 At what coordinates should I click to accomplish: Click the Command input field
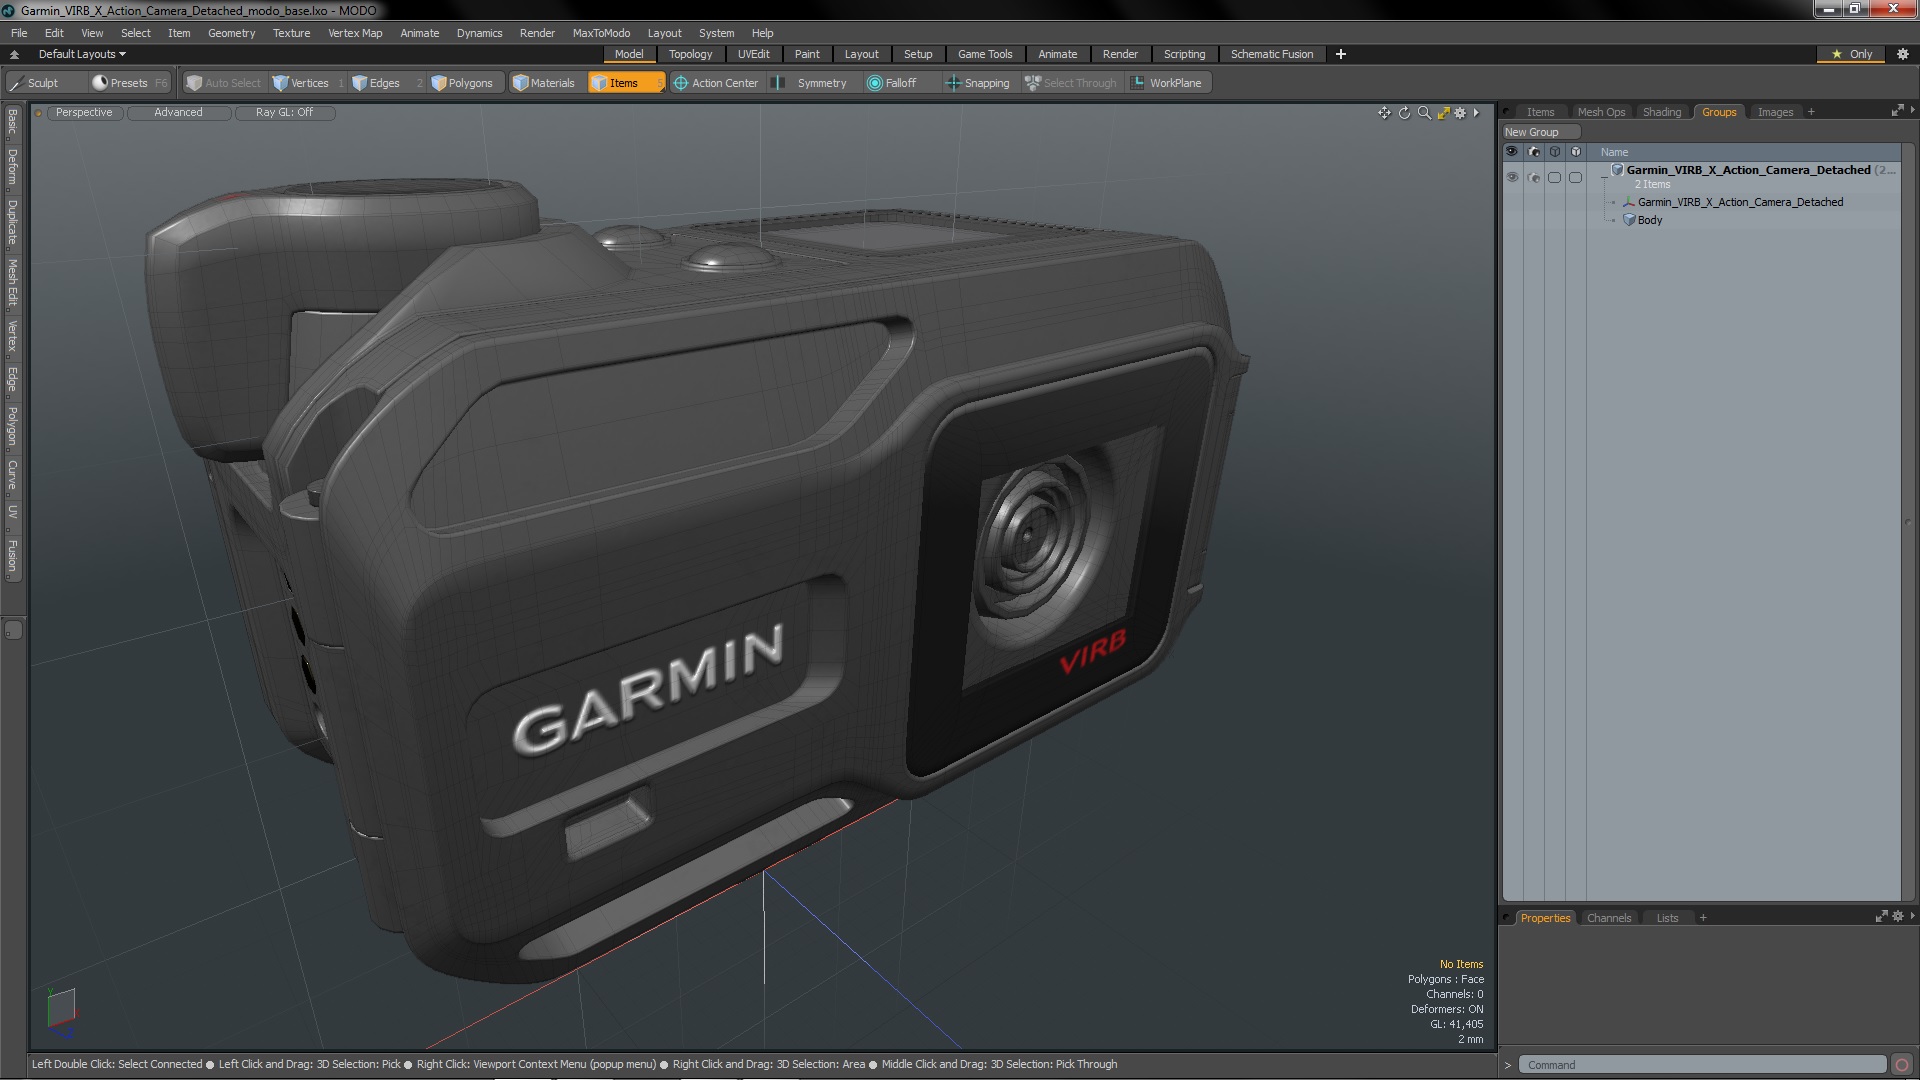coord(1702,1065)
